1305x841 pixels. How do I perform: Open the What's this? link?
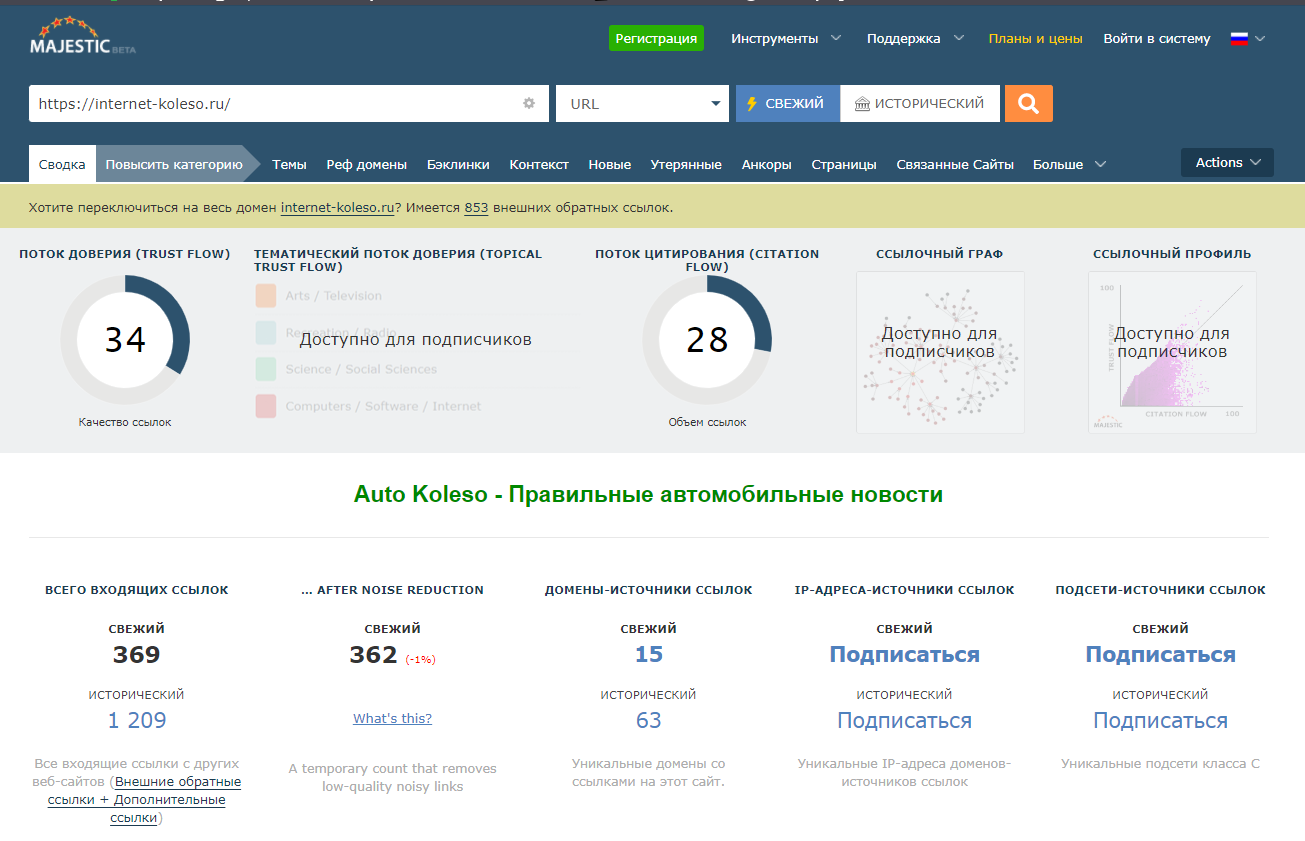[x=393, y=718]
